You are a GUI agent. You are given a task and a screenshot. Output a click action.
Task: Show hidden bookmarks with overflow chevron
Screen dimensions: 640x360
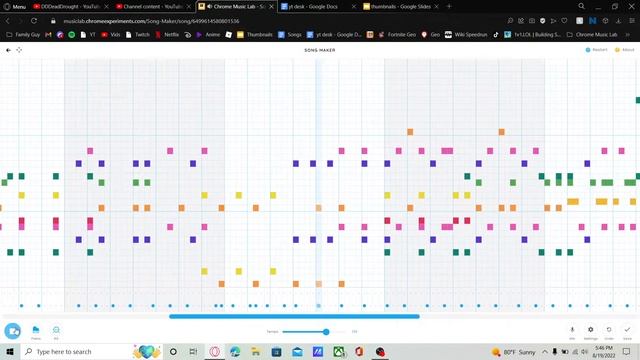click(x=628, y=35)
